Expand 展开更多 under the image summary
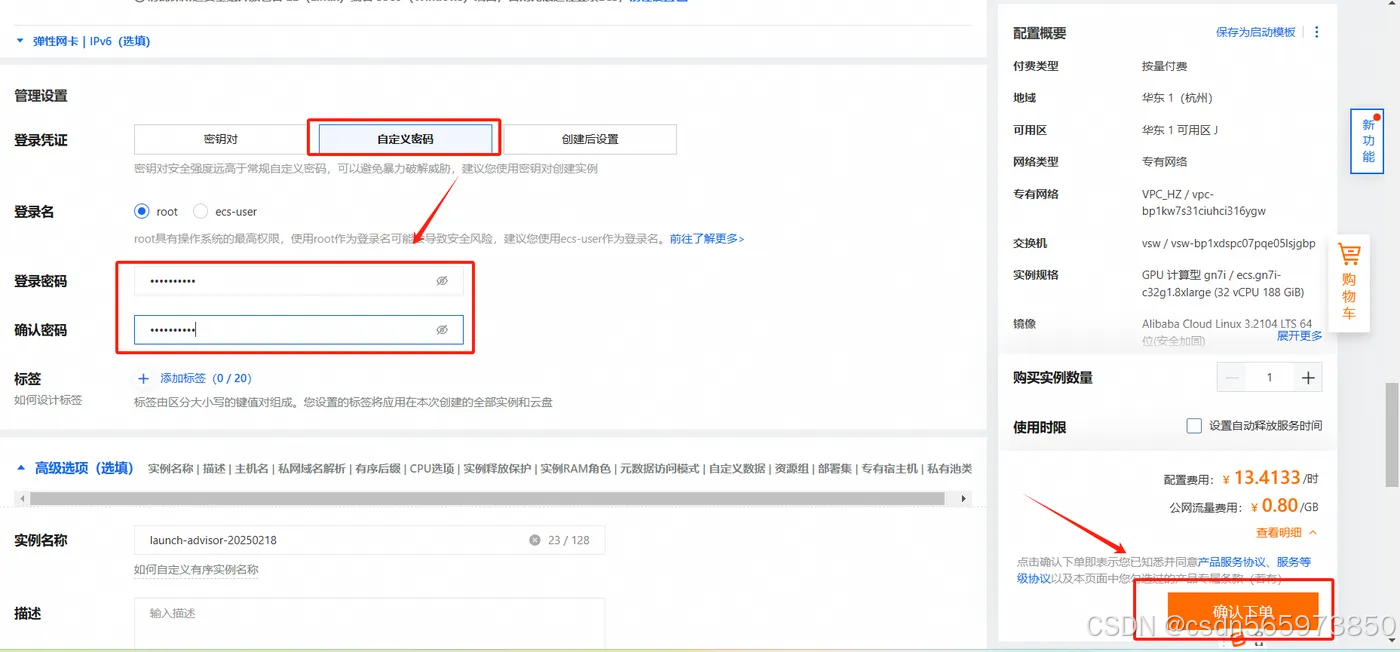 pos(1299,336)
